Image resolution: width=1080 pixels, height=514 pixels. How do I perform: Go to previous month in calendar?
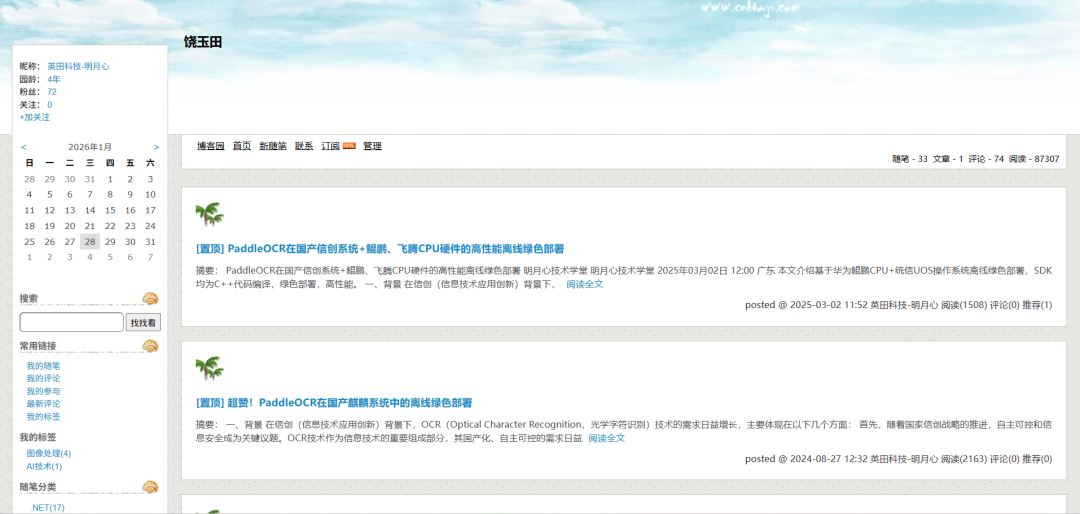pyautogui.click(x=24, y=147)
